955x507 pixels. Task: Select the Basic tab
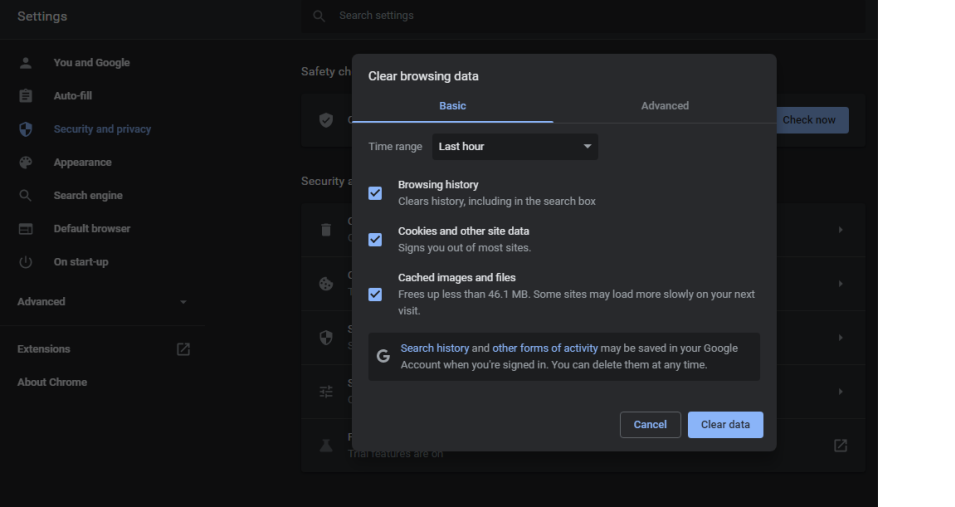452,106
